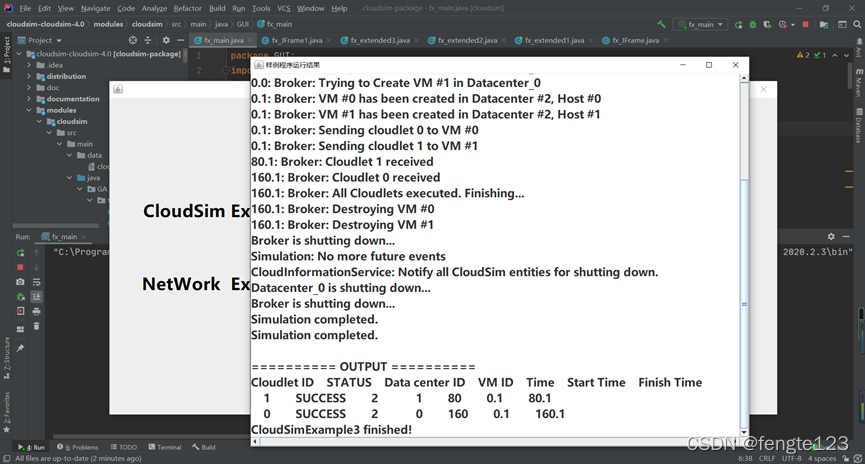The width and height of the screenshot is (865, 464).
Task: Click the Clear All trash icon in Run console
Action: pyautogui.click(x=36, y=326)
